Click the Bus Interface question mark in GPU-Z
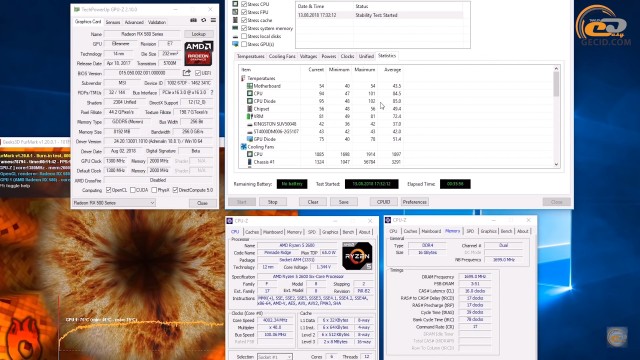Image resolution: width=640 pixels, height=360 pixels. (x=212, y=93)
